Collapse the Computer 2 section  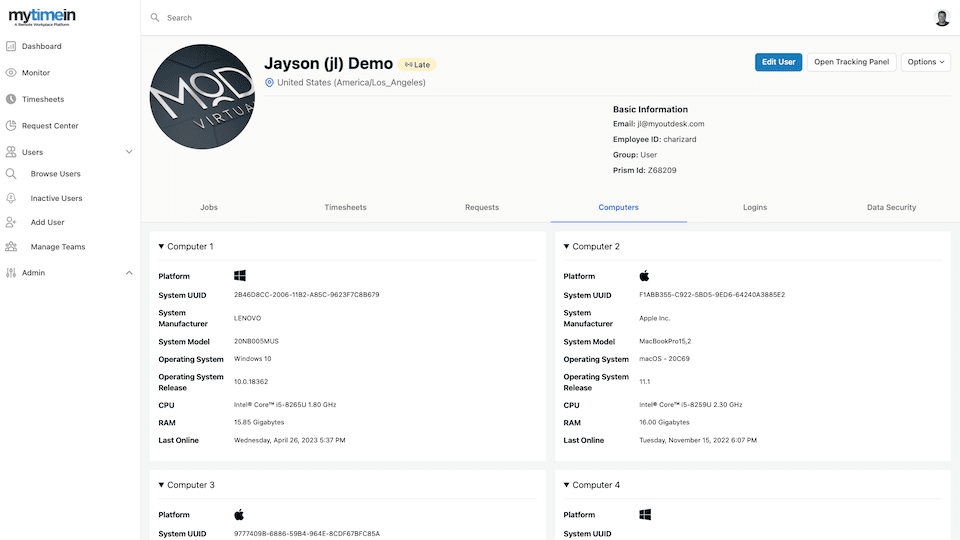point(567,246)
